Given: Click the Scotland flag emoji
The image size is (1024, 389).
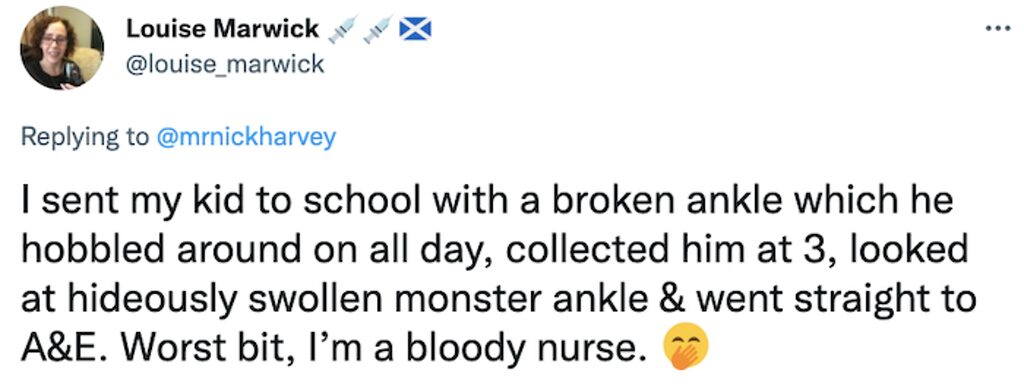Looking at the screenshot, I should click(415, 29).
